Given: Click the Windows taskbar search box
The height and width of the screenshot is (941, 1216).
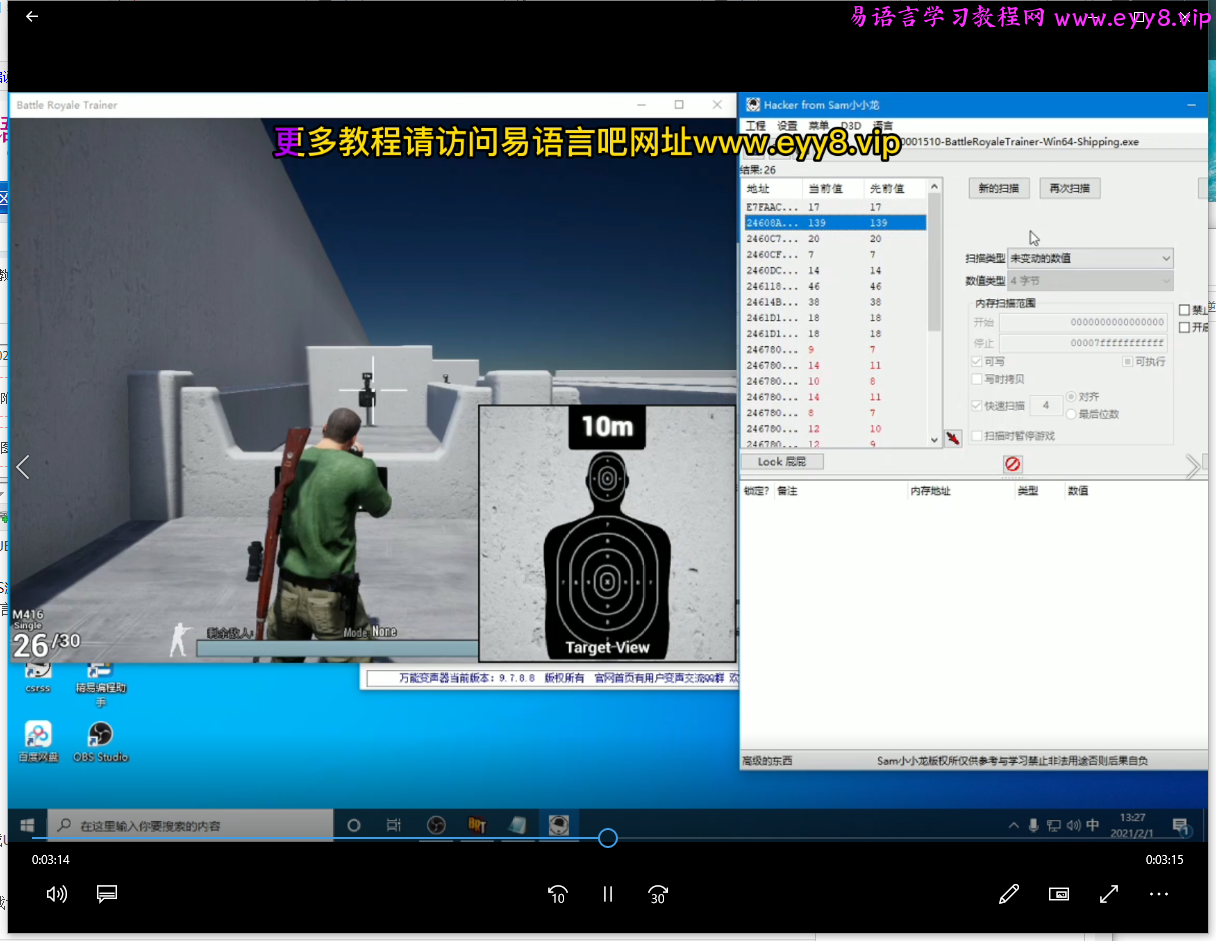Looking at the screenshot, I should click(x=190, y=825).
